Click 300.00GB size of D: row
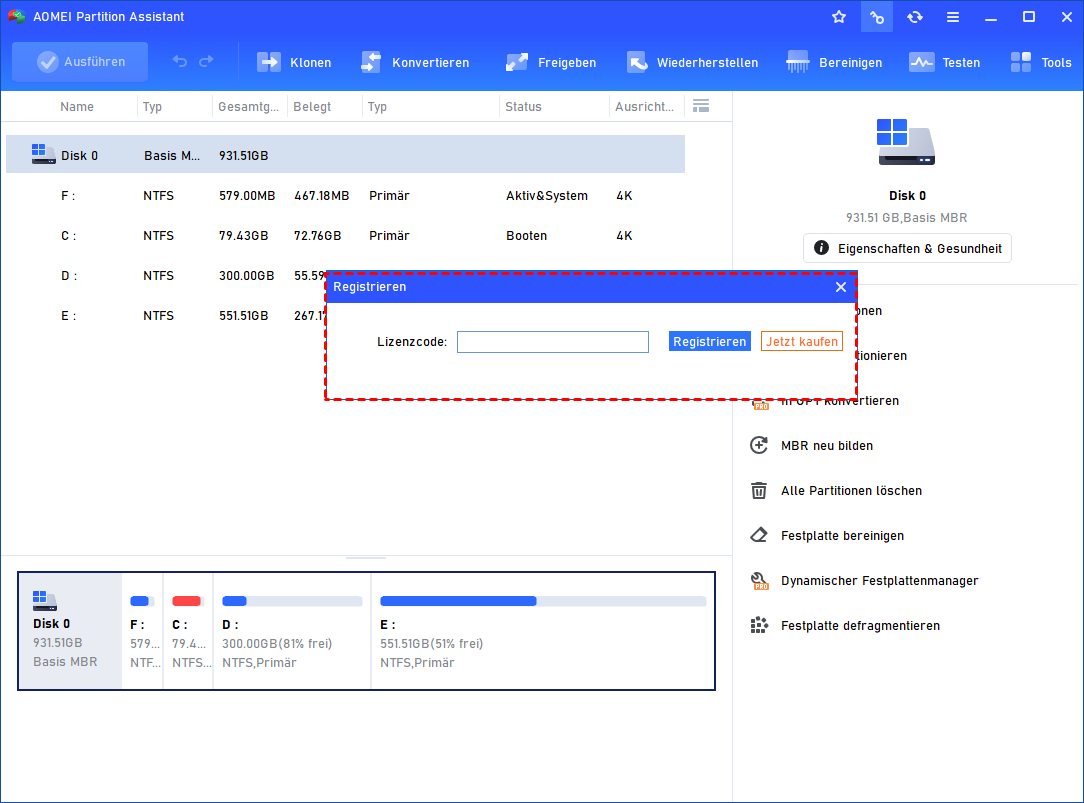1084x803 pixels. (x=246, y=276)
